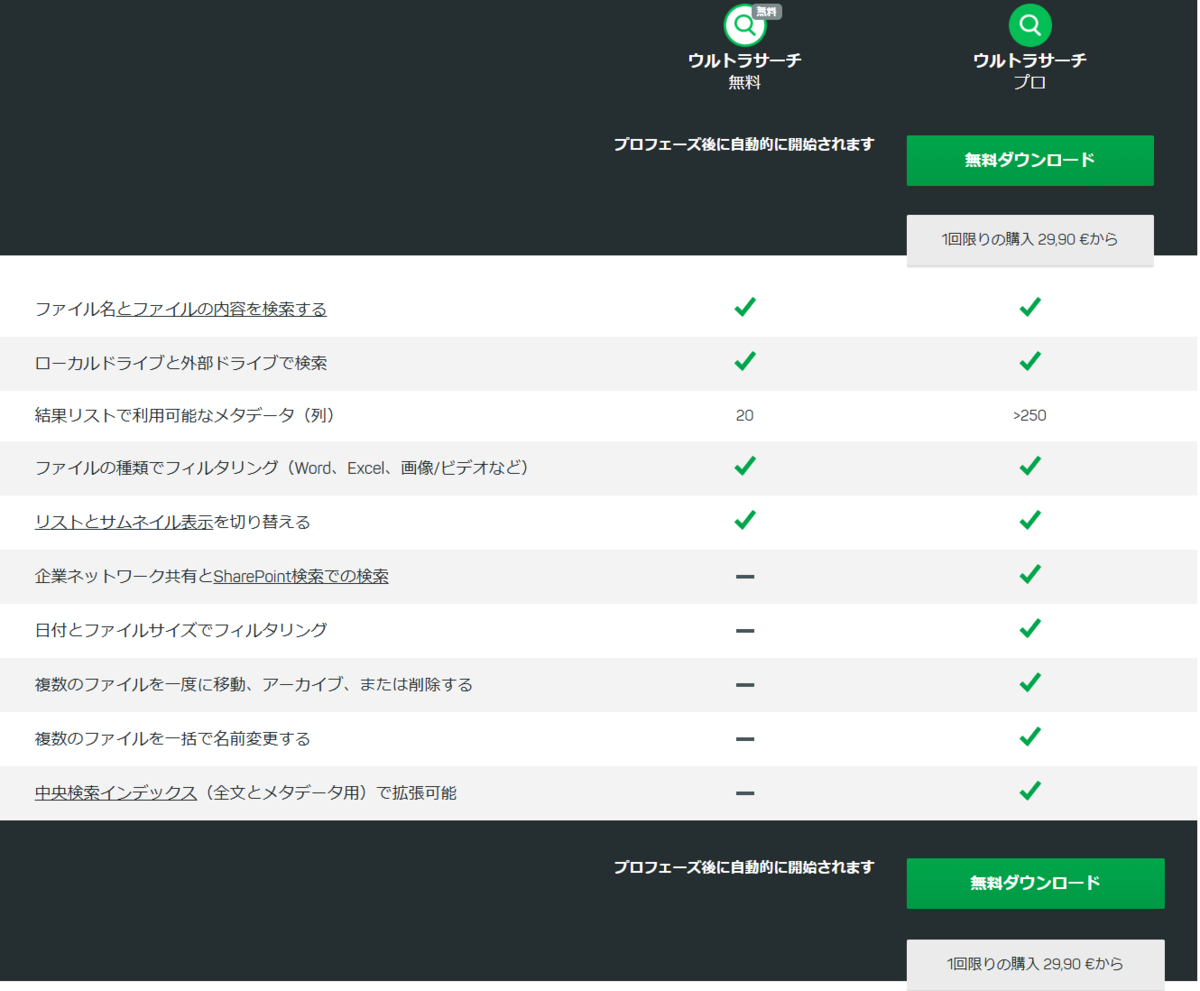Click Pro checkmark for ファイル名 search row

[1030, 307]
